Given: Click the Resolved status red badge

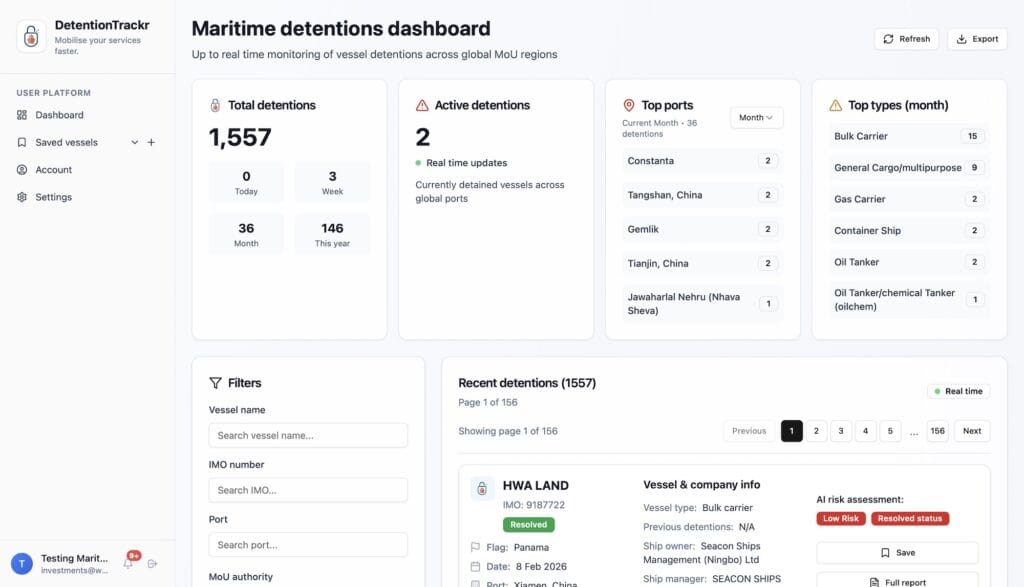Looking at the screenshot, I should pos(910,518).
